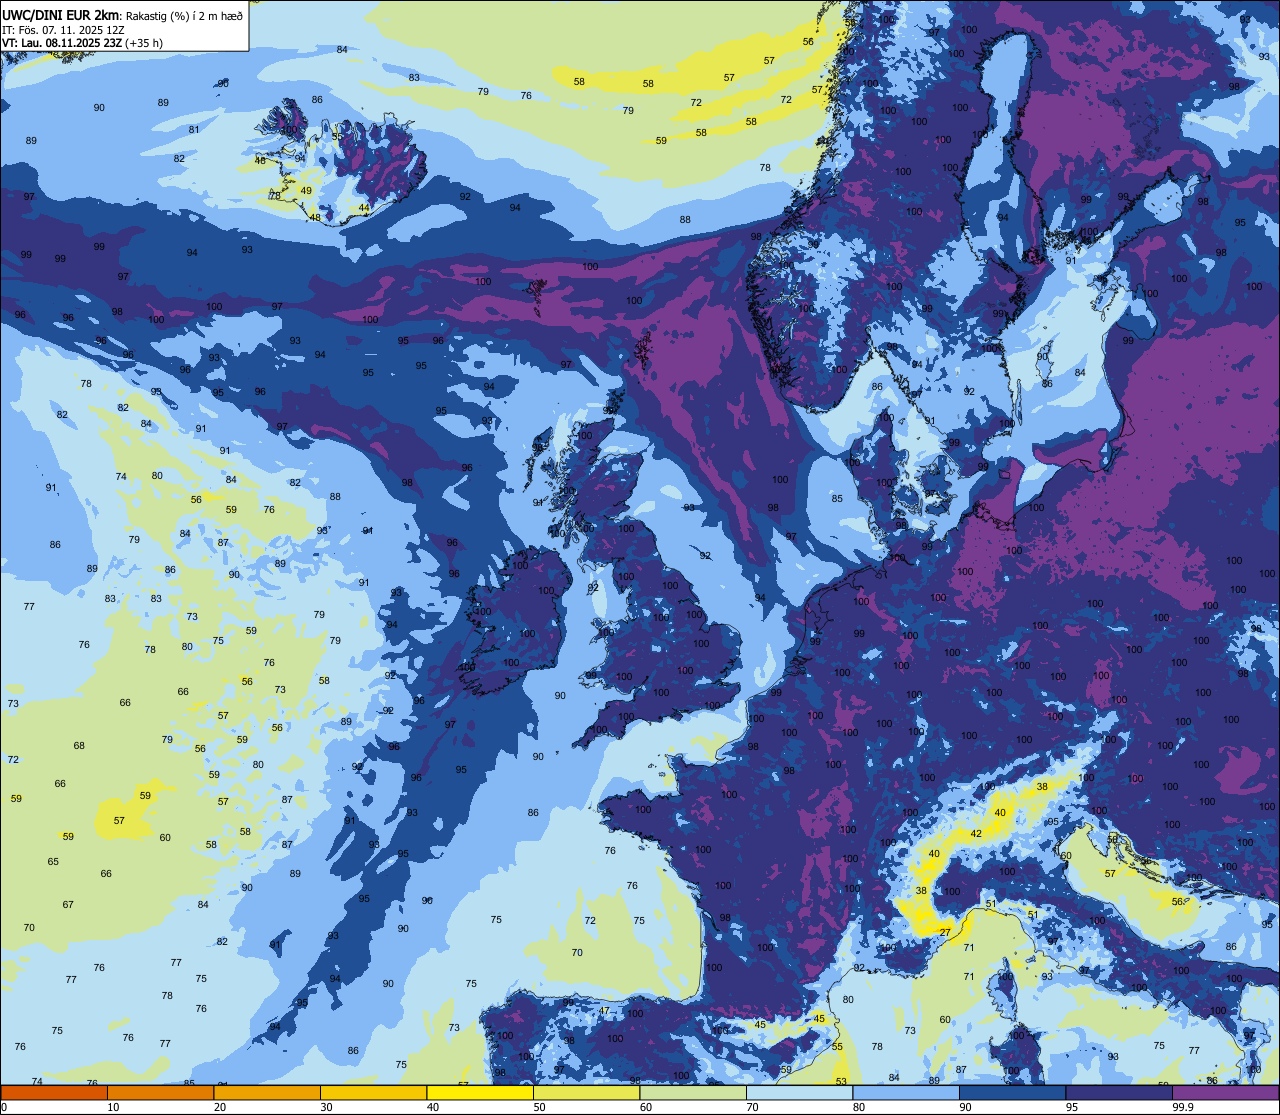The height and width of the screenshot is (1115, 1280).
Task: Click the '40' legend scale label
Action: (433, 1107)
